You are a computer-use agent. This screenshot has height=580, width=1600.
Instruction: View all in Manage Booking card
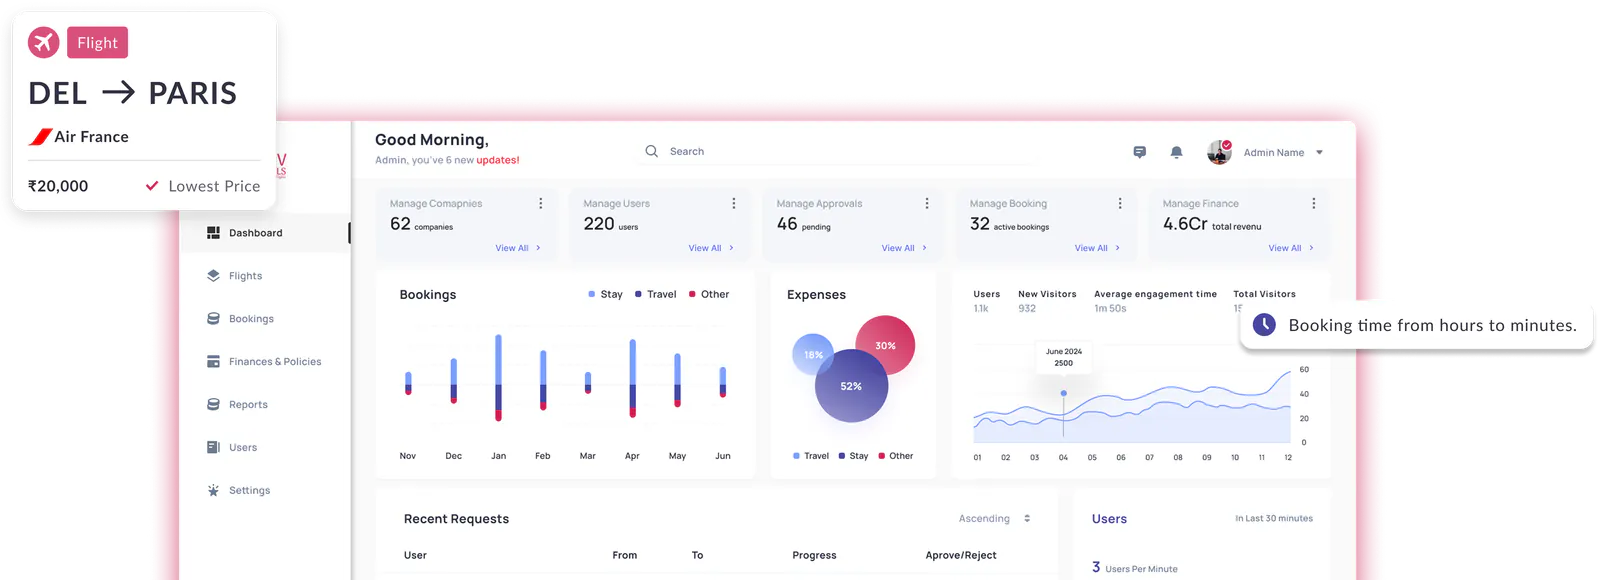pyautogui.click(x=1097, y=248)
